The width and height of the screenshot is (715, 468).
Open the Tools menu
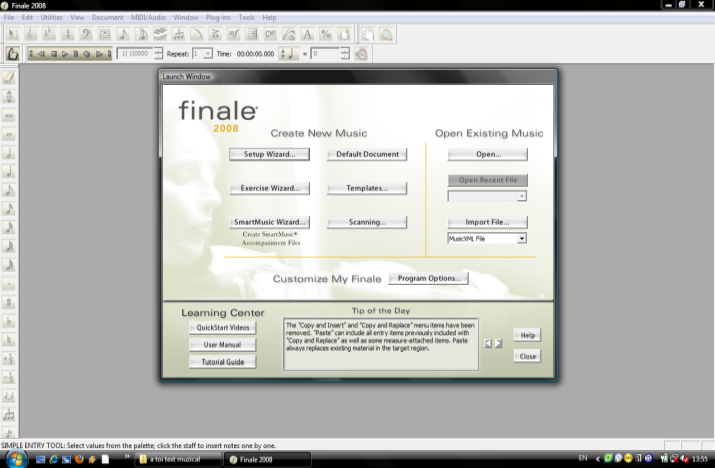(x=247, y=17)
